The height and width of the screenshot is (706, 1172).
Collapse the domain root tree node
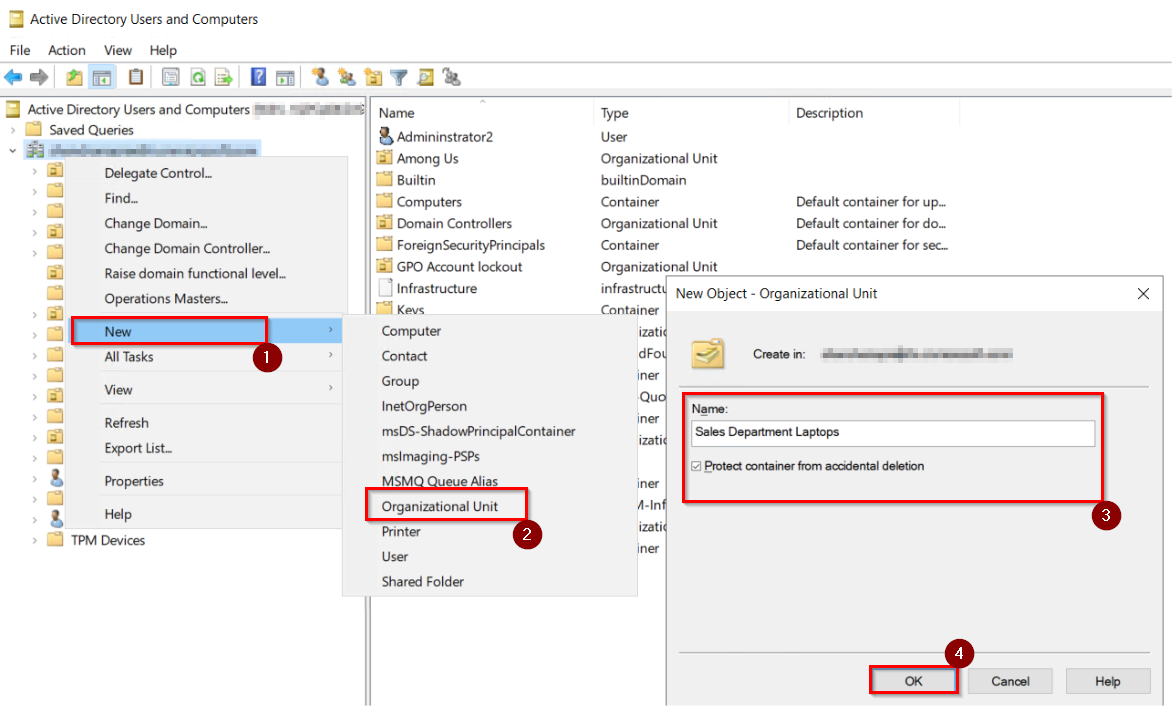coord(12,151)
